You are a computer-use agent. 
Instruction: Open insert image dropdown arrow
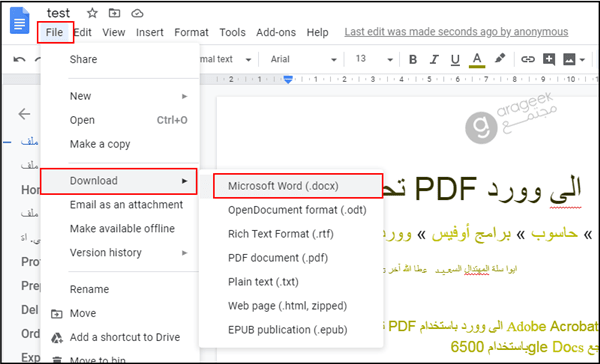pyautogui.click(x=582, y=60)
